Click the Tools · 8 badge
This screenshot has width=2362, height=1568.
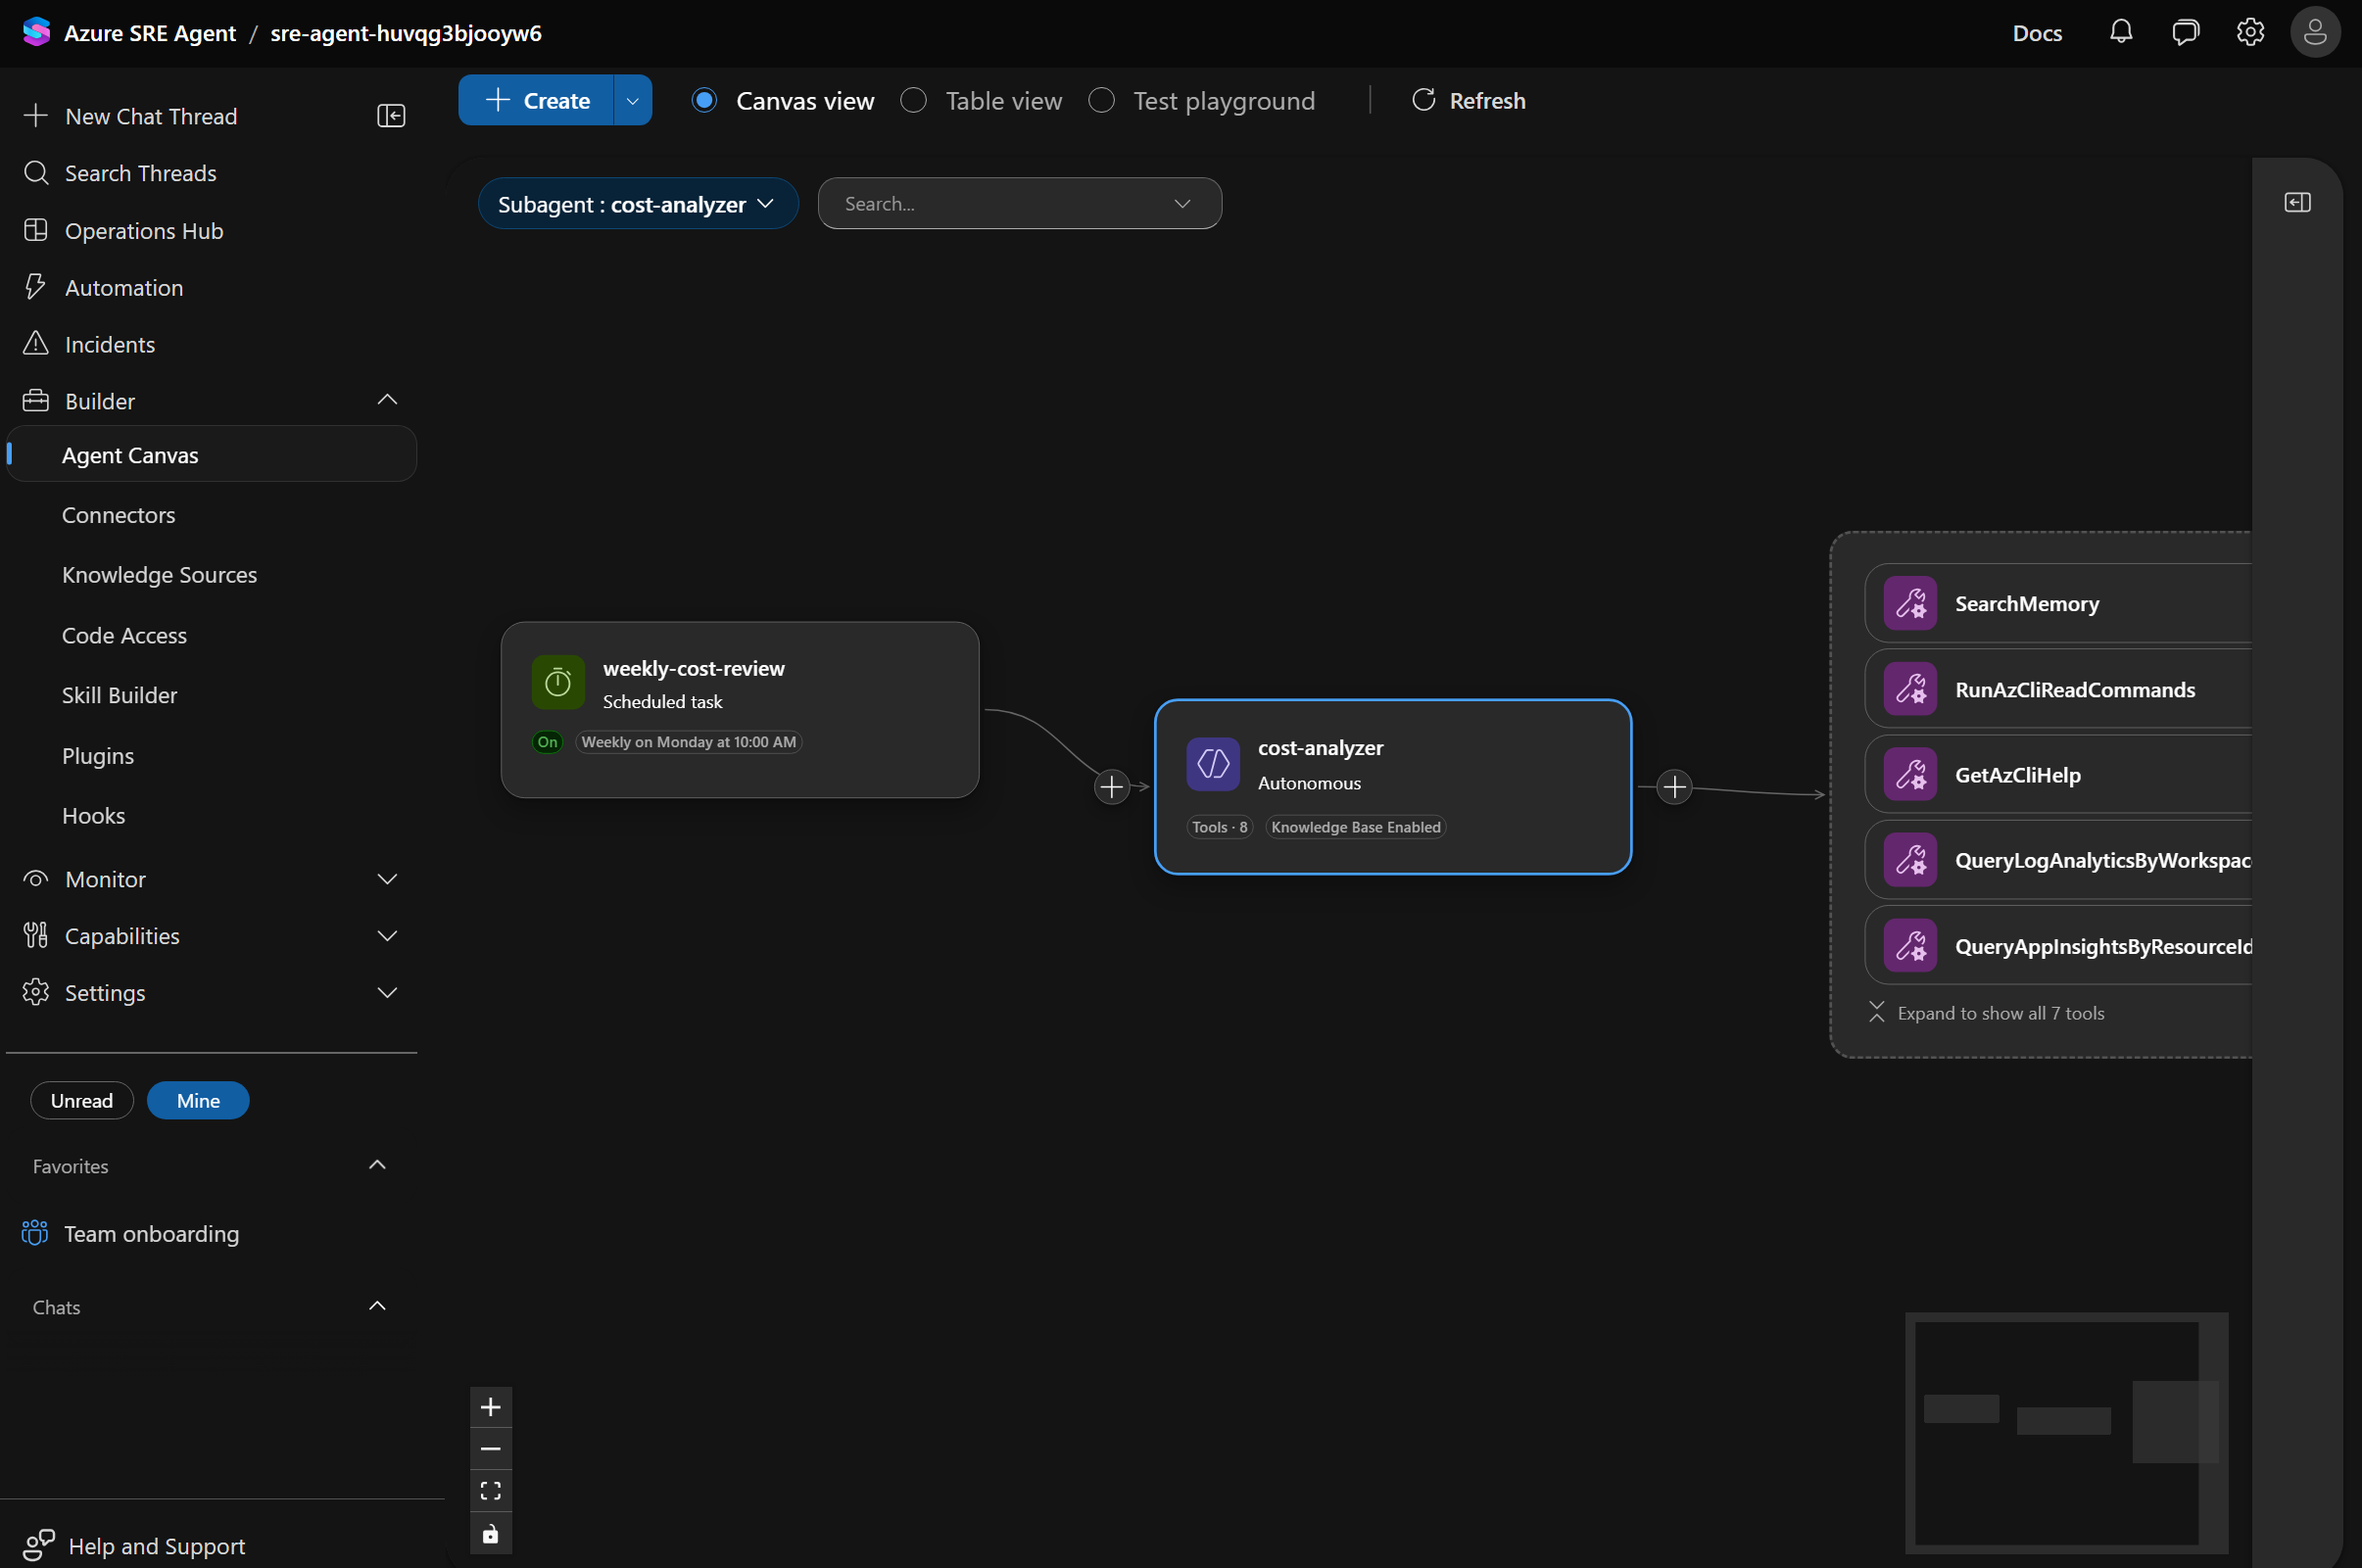point(1219,827)
